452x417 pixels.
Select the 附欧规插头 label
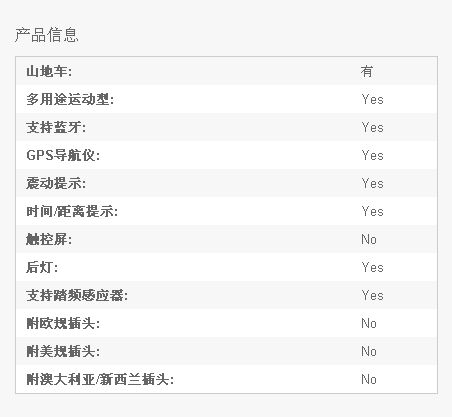click(x=63, y=323)
